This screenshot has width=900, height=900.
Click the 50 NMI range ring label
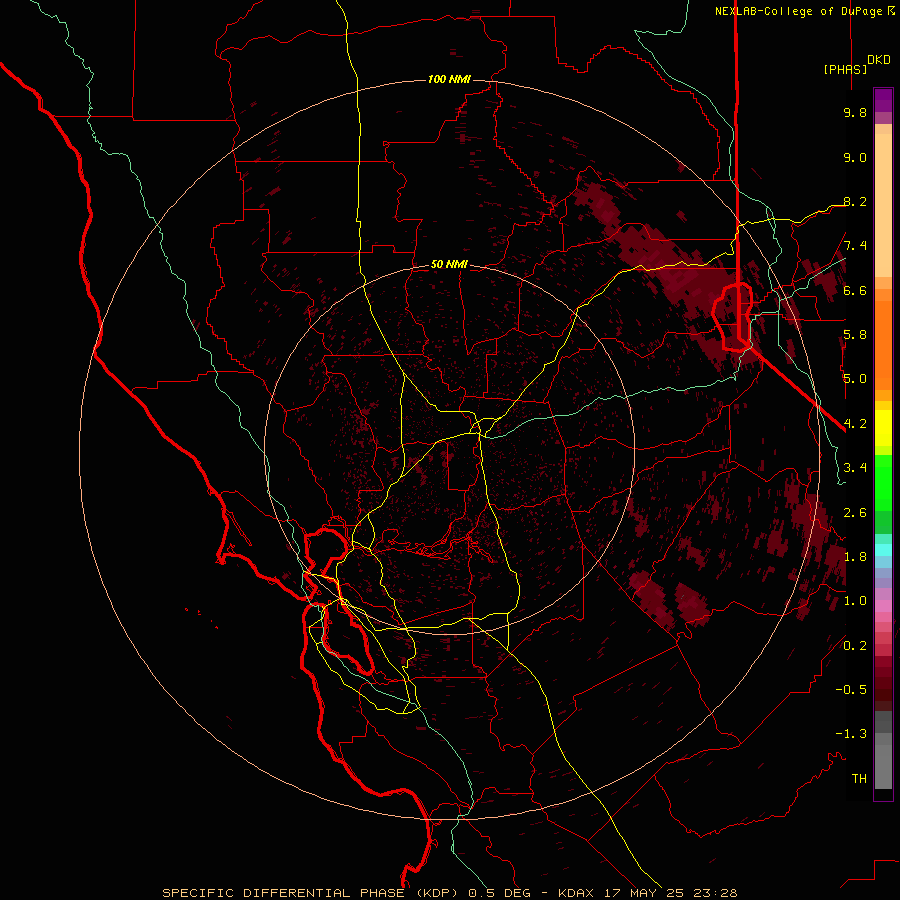pyautogui.click(x=449, y=264)
